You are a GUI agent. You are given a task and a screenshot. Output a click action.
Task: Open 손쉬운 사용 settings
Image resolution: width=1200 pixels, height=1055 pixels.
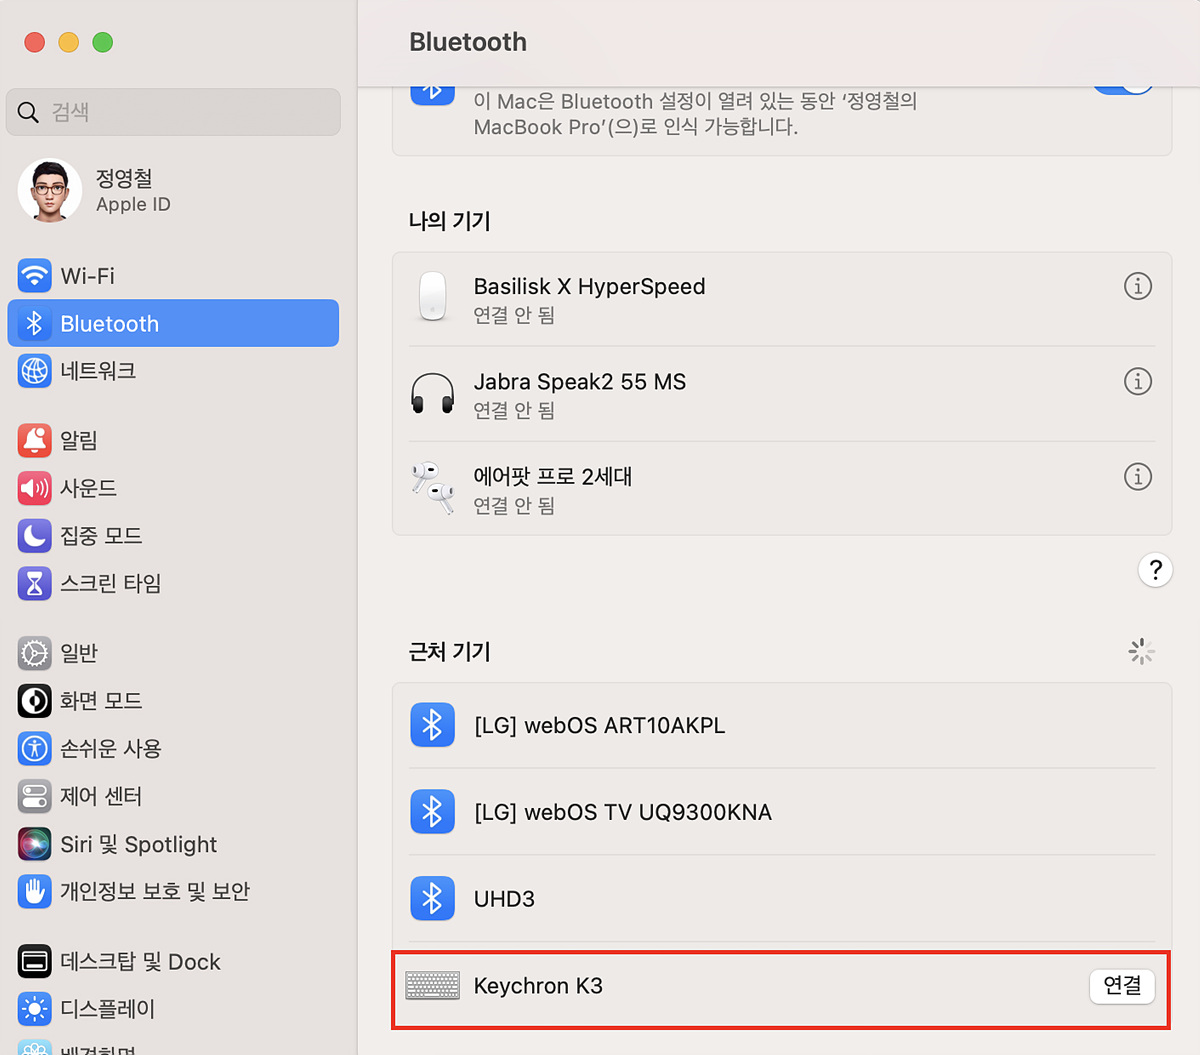[x=173, y=748]
